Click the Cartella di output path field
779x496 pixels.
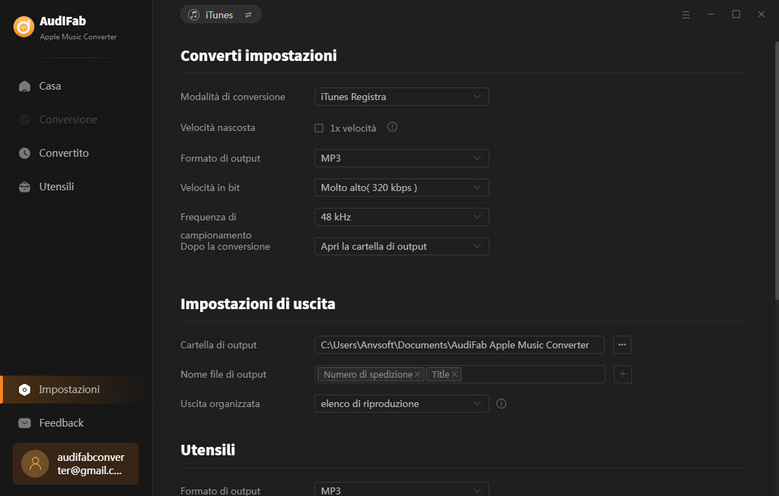coord(459,345)
